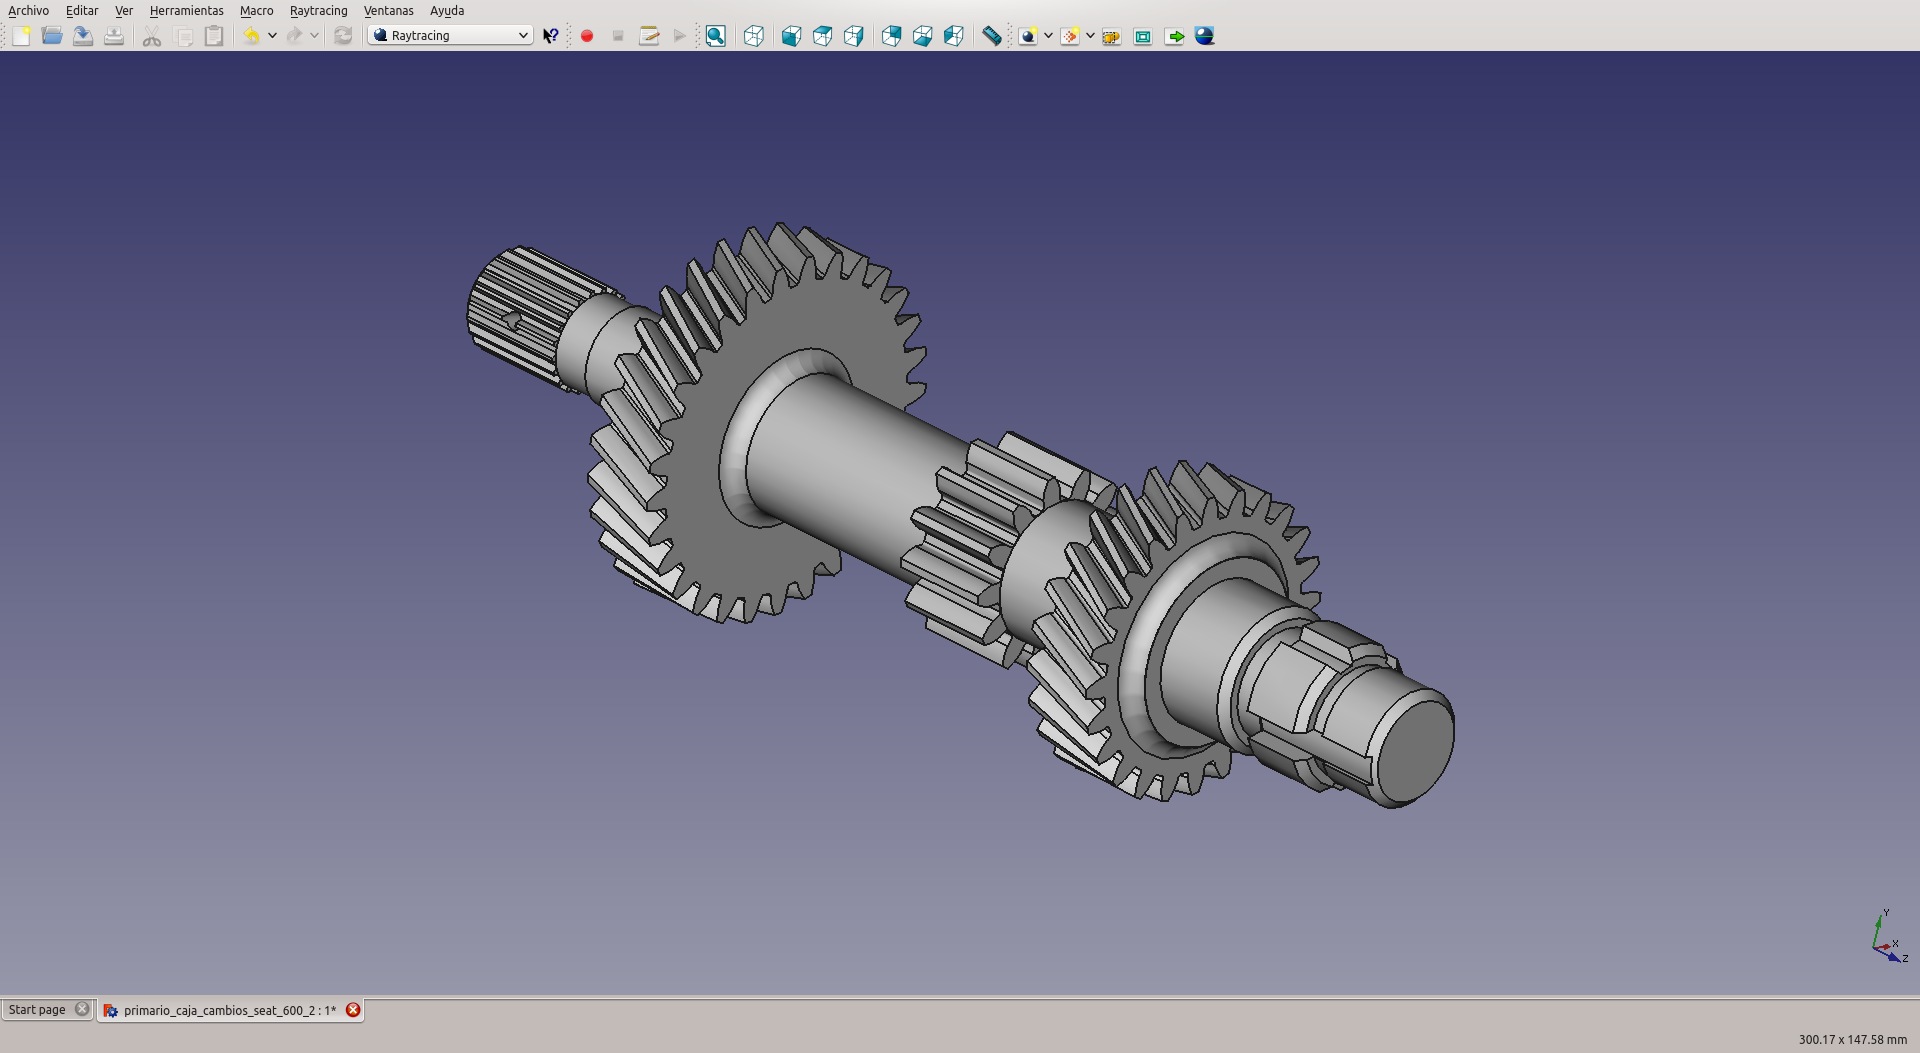Open a file with folder icon
The width and height of the screenshot is (1920, 1053).
(x=52, y=36)
